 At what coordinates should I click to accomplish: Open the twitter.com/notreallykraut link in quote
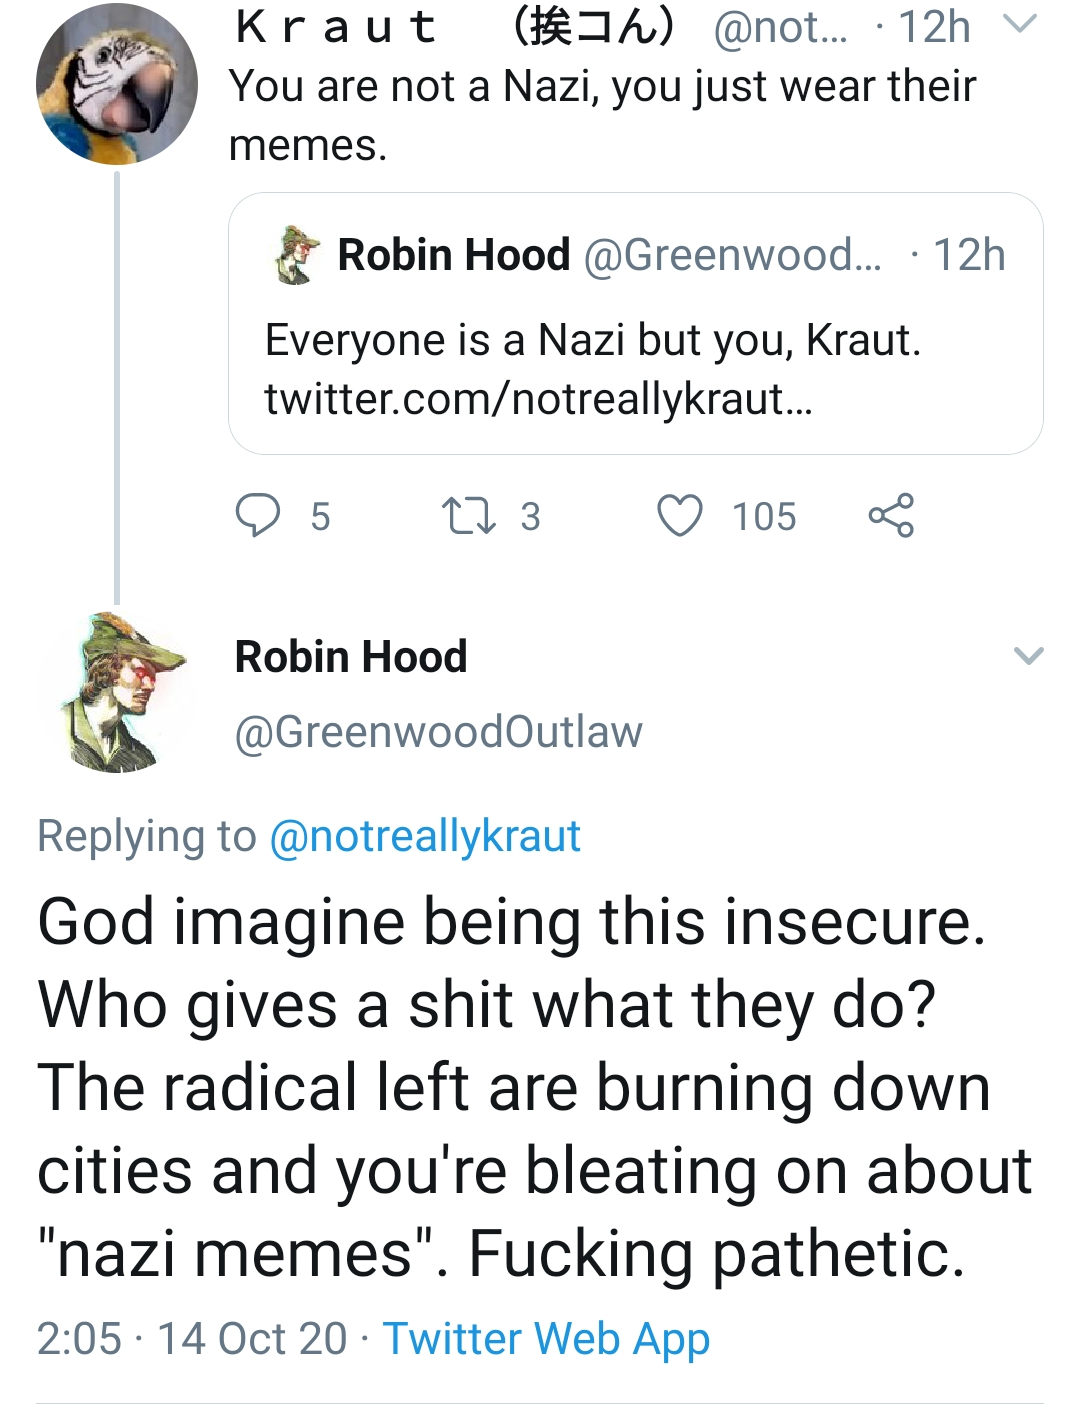pyautogui.click(x=538, y=399)
